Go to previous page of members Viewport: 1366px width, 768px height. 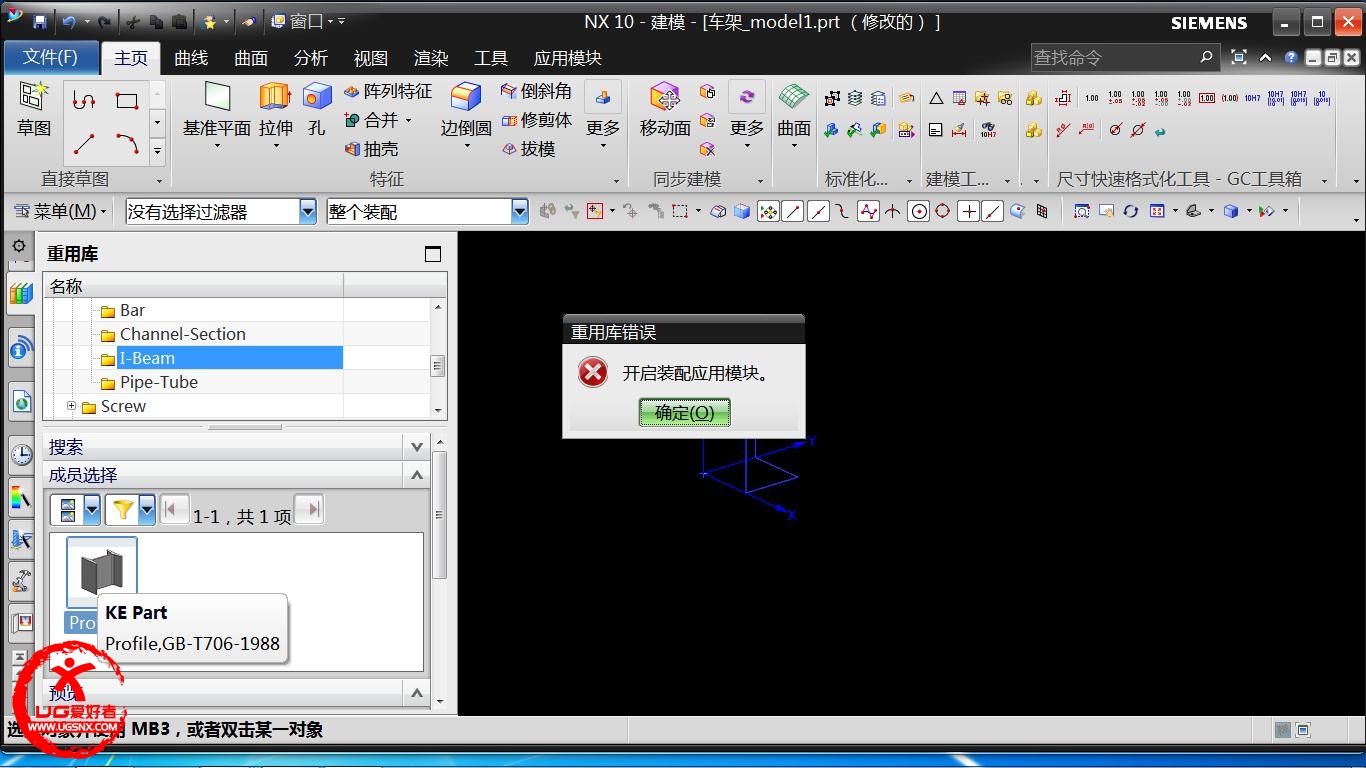175,511
